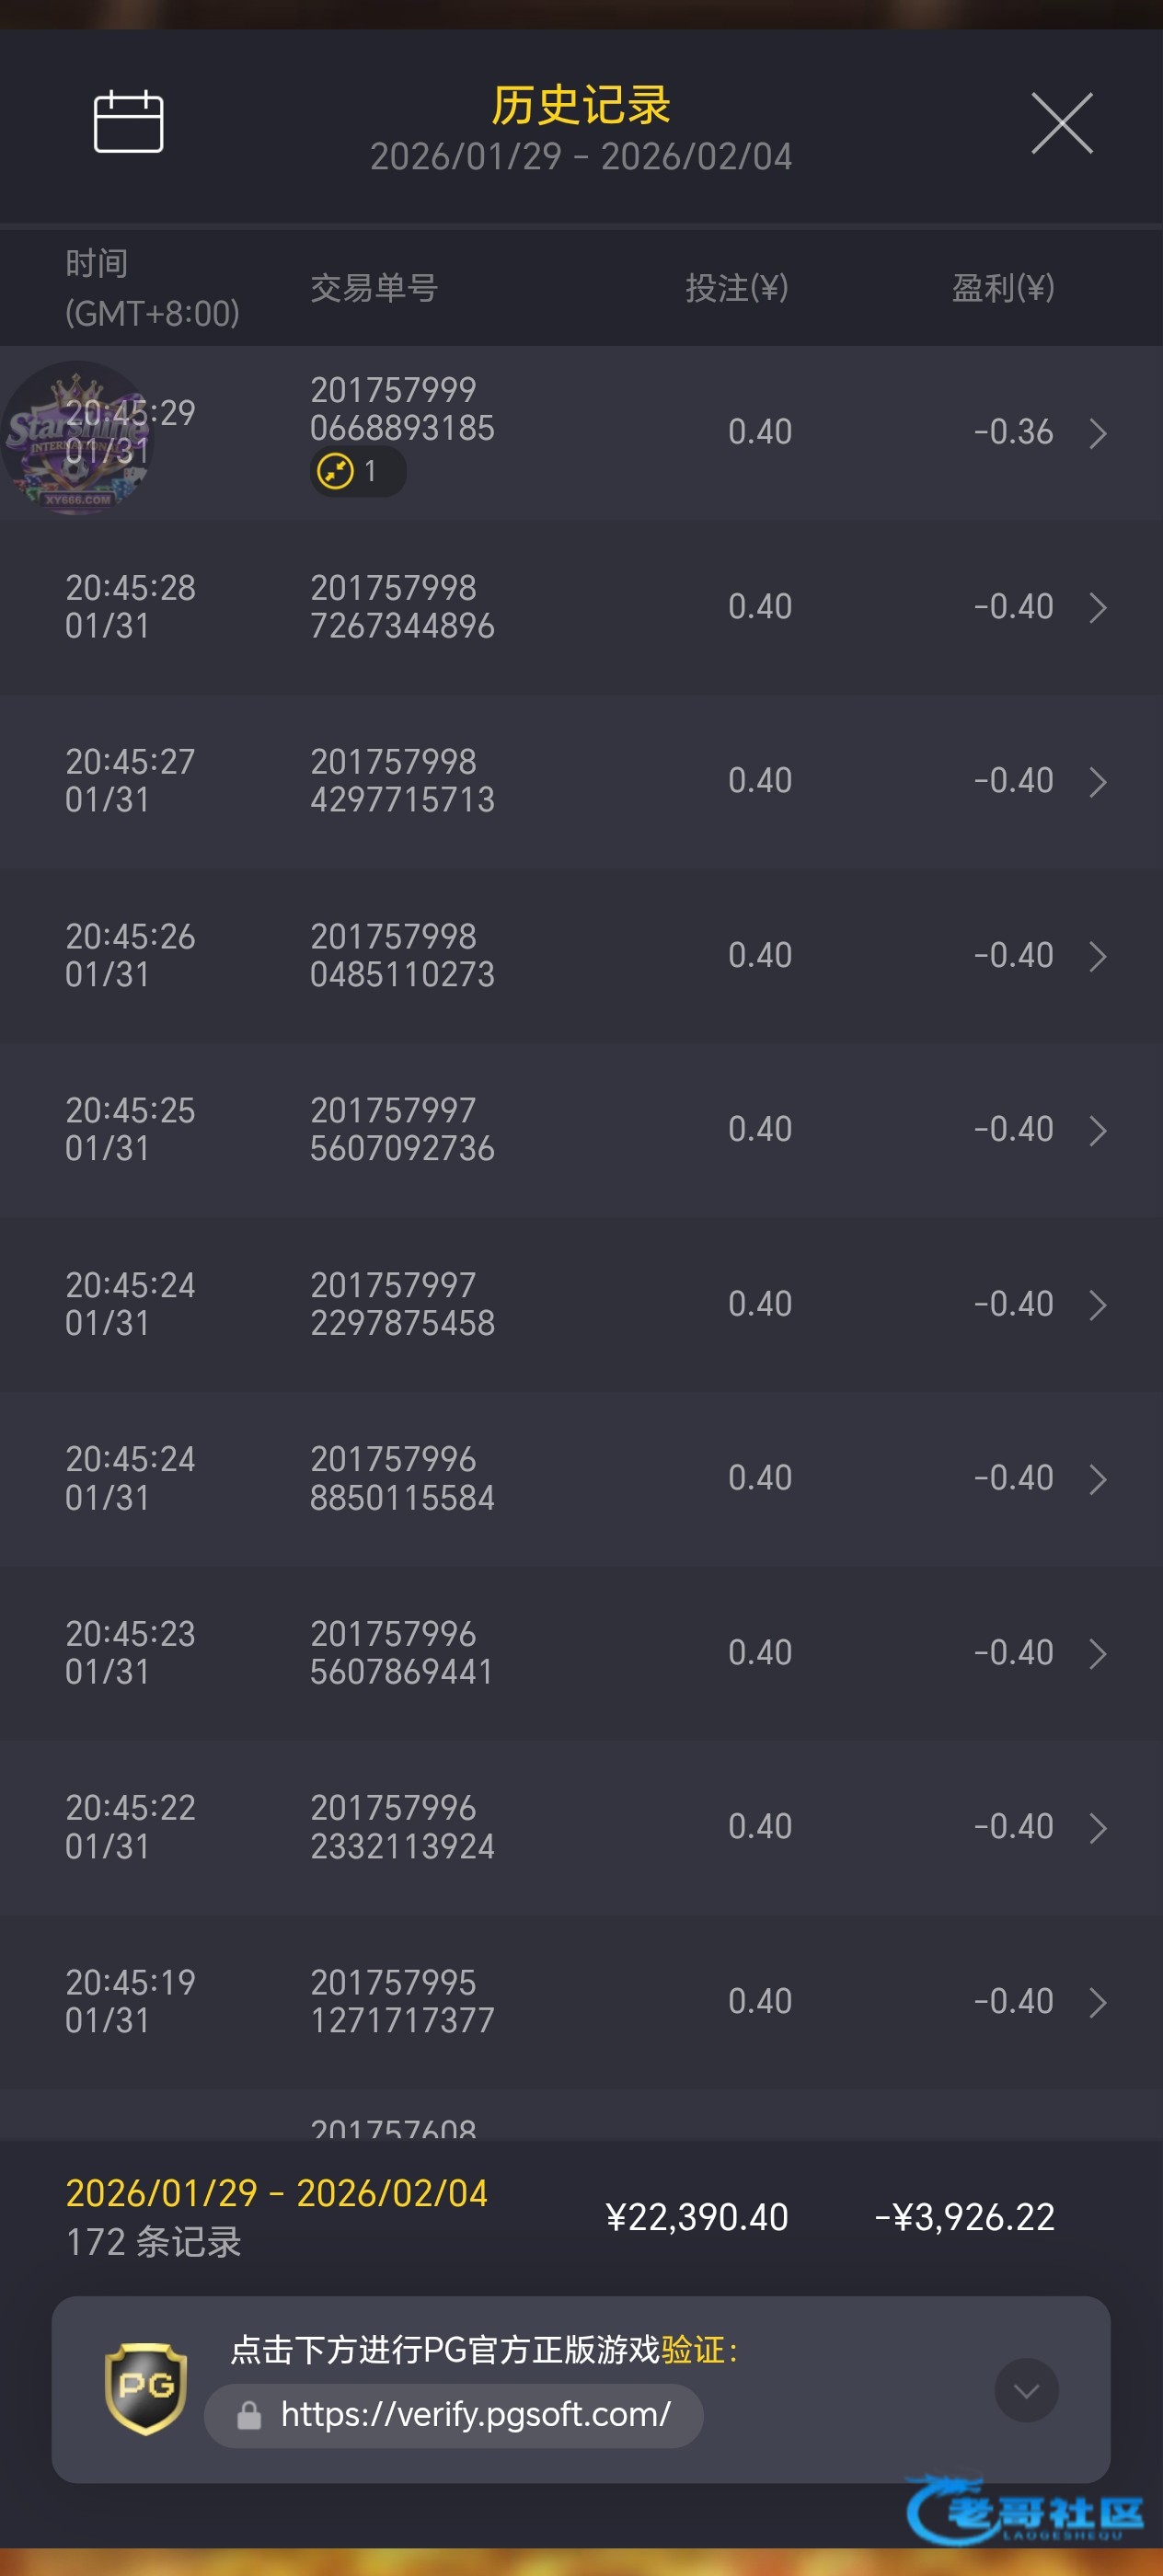
Task: Close the history records panel
Action: click(x=1061, y=124)
